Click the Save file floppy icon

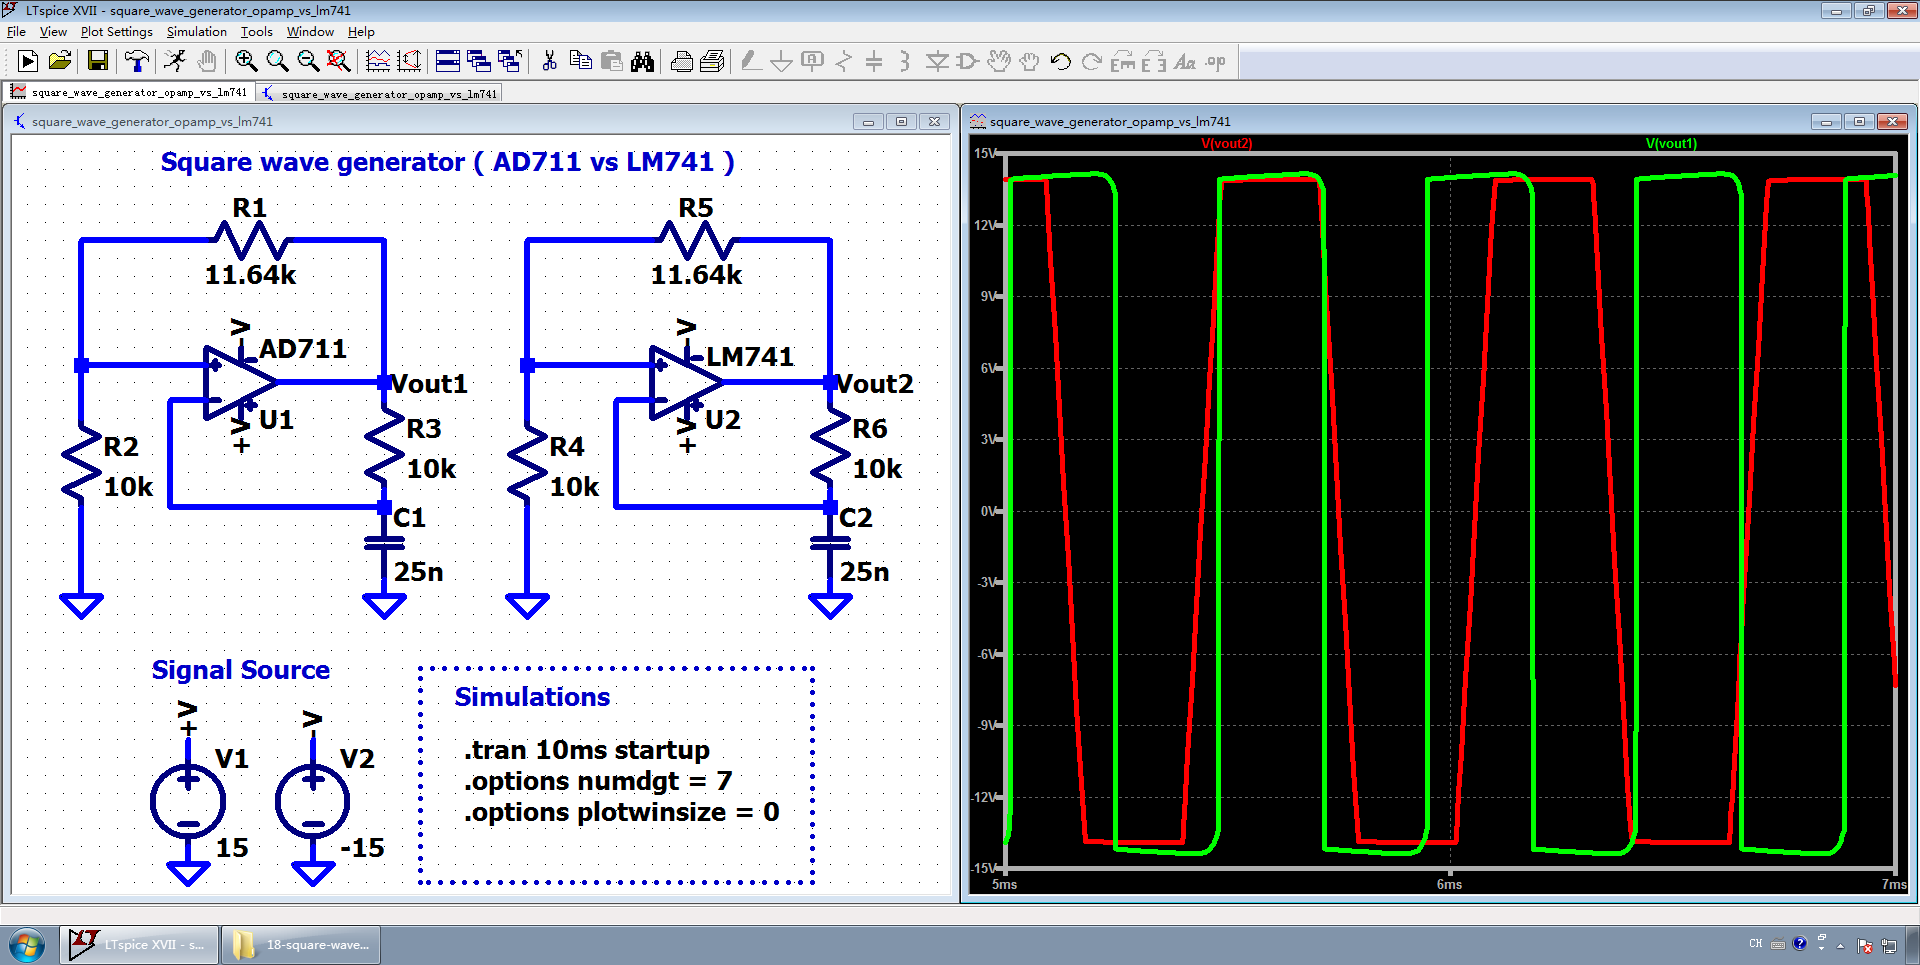tap(97, 62)
